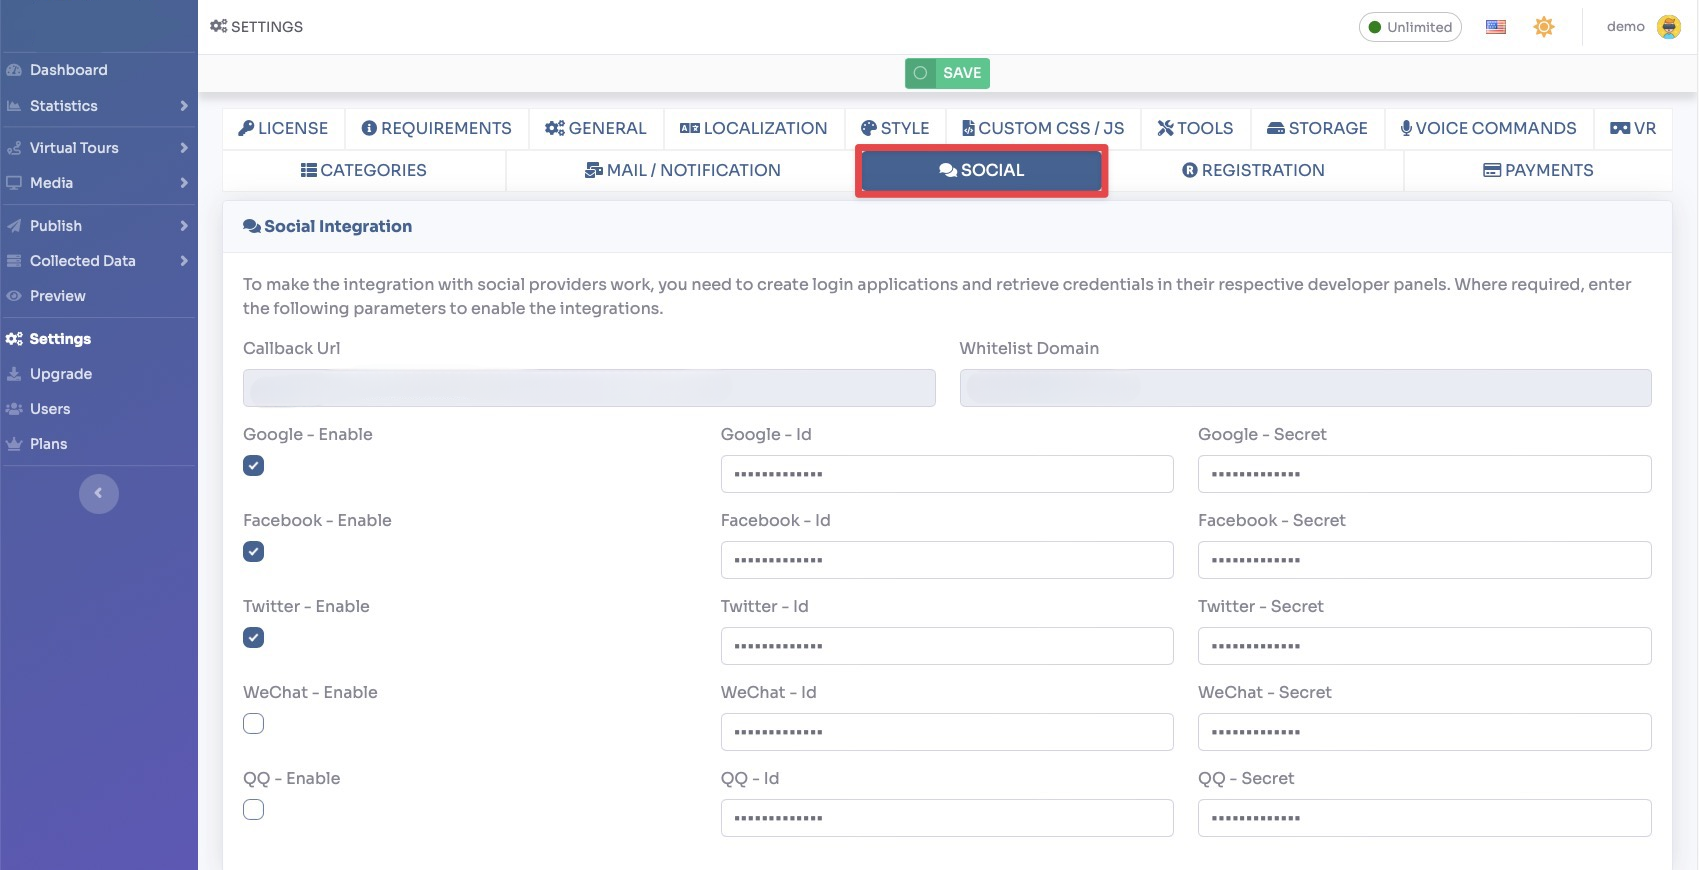Click the green SAVE button

pos(947,73)
